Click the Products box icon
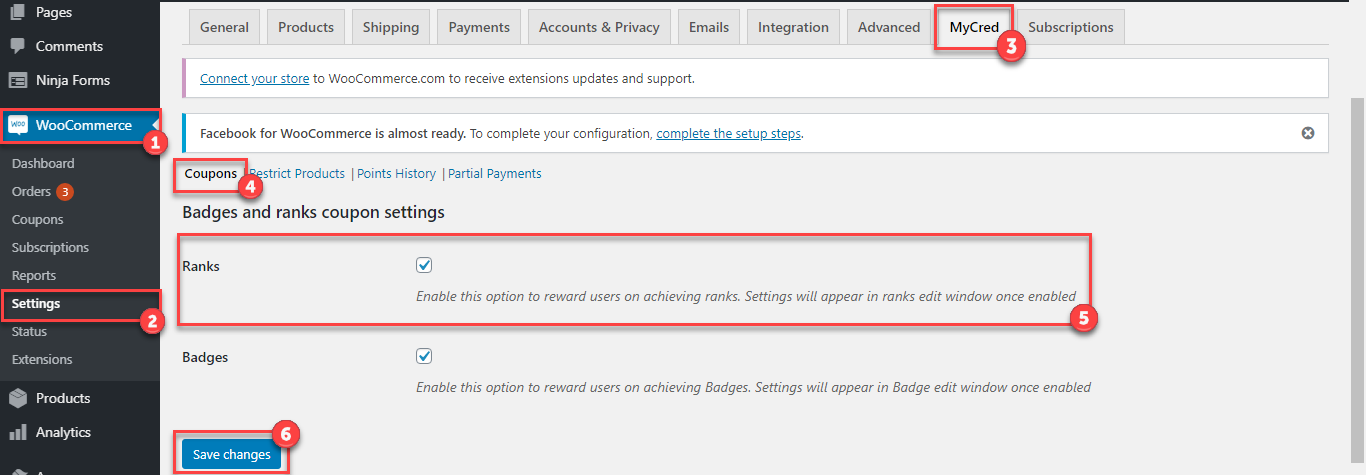Viewport: 1366px width, 475px height. [x=18, y=398]
